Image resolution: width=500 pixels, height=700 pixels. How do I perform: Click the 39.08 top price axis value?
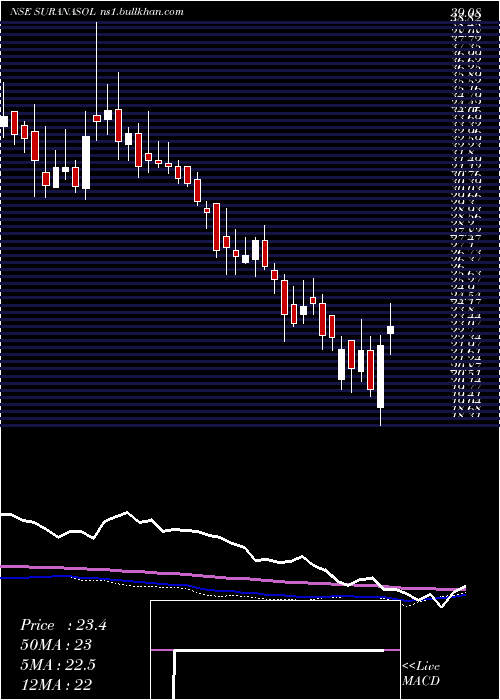(x=466, y=11)
